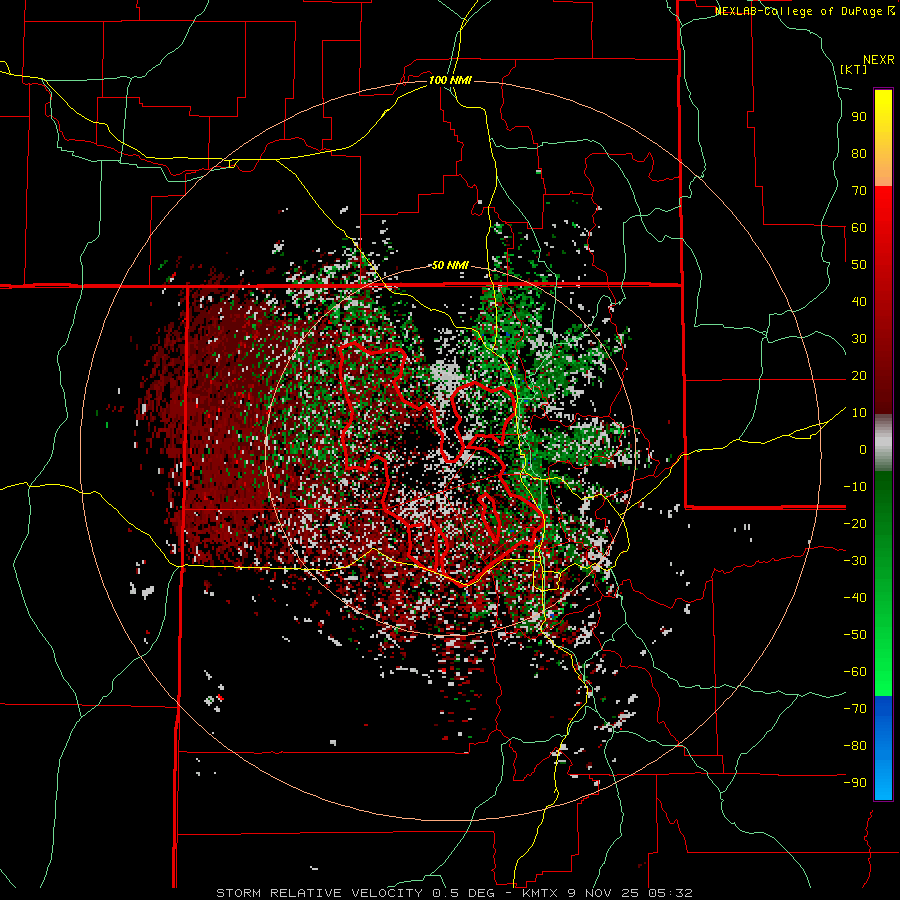This screenshot has height=900, width=900.
Task: Click the 40 value on the velocity scale
Action: tap(859, 302)
